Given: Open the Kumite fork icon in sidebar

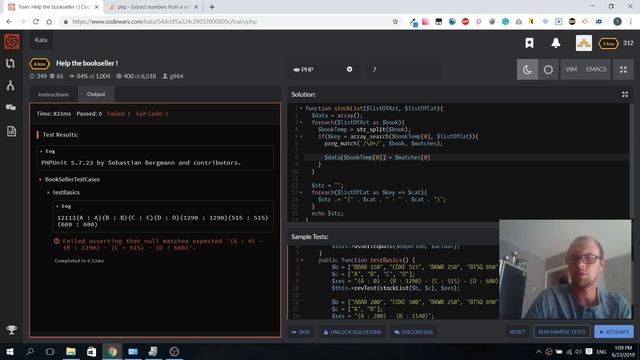Looking at the screenshot, I should (x=11, y=85).
